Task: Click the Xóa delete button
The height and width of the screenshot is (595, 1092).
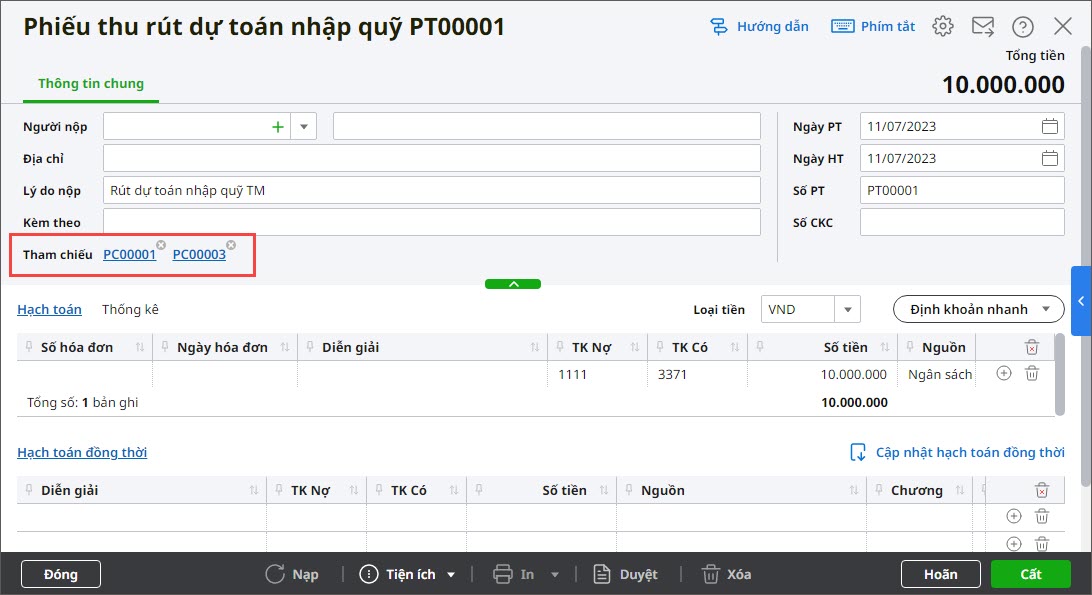Action: (x=726, y=574)
